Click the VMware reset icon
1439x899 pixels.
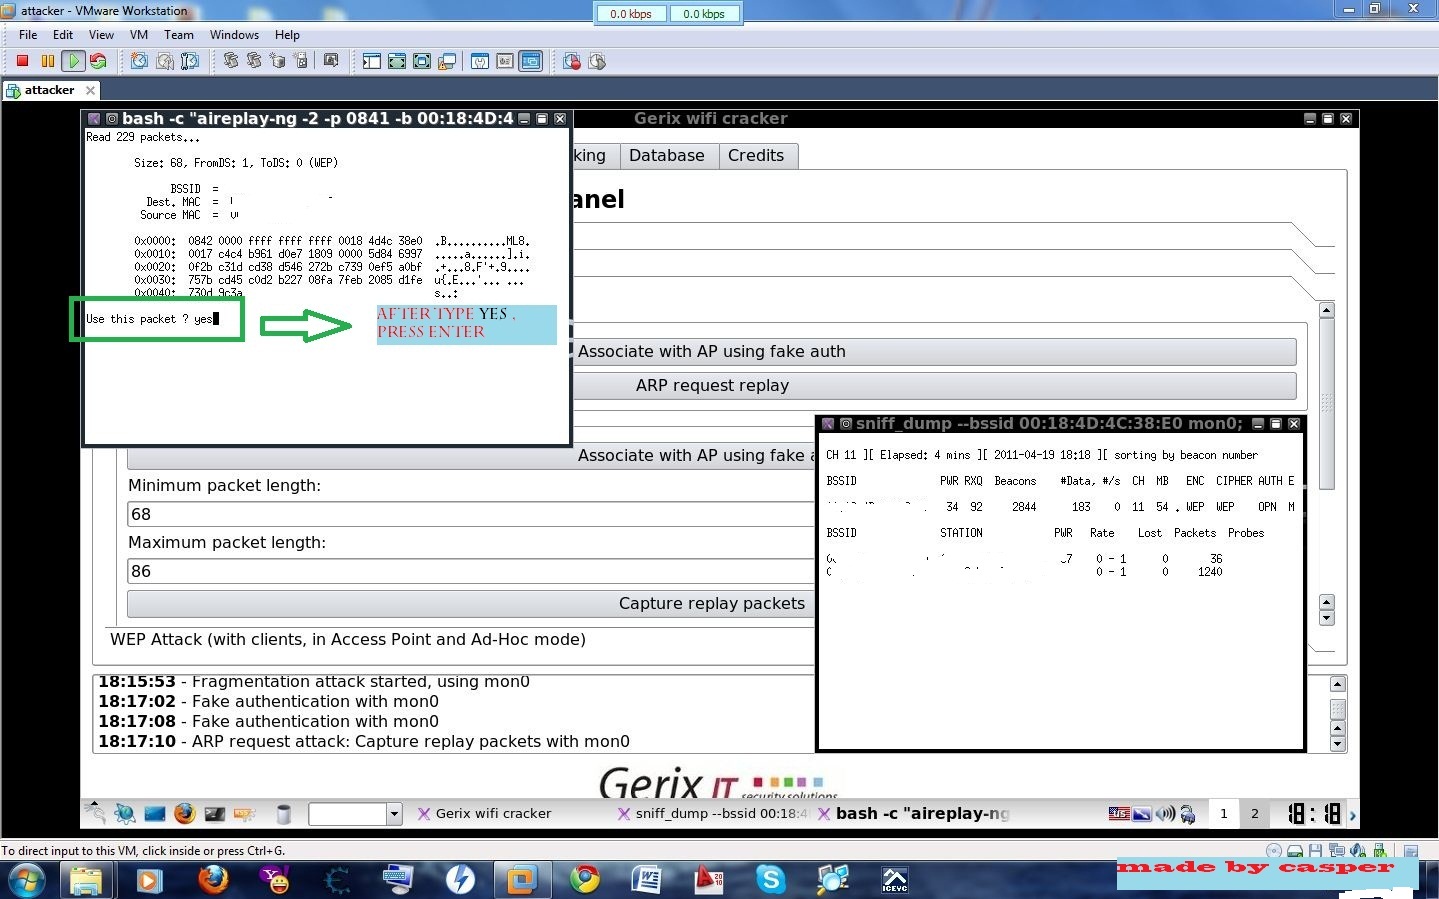pos(98,61)
